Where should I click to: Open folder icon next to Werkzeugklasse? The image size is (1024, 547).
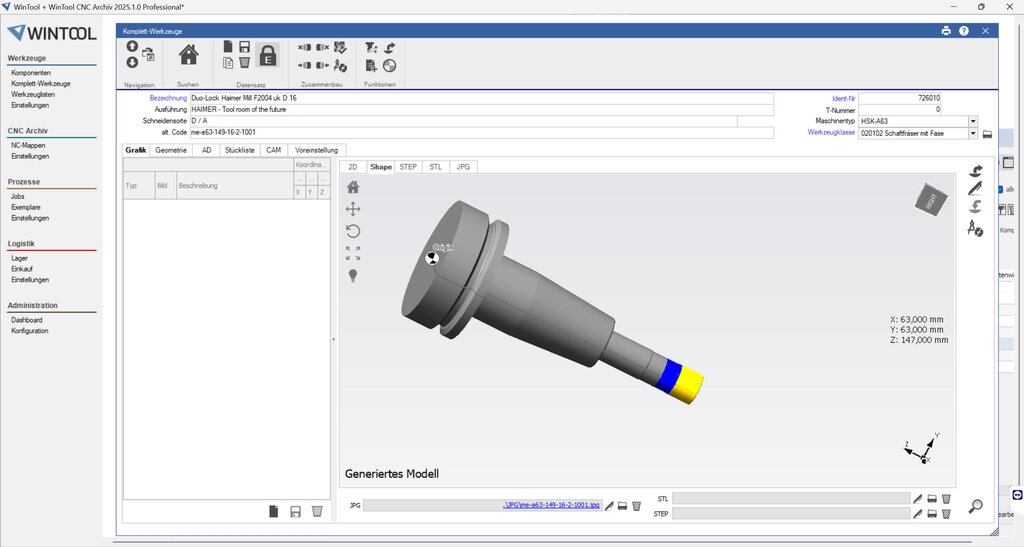pos(987,134)
